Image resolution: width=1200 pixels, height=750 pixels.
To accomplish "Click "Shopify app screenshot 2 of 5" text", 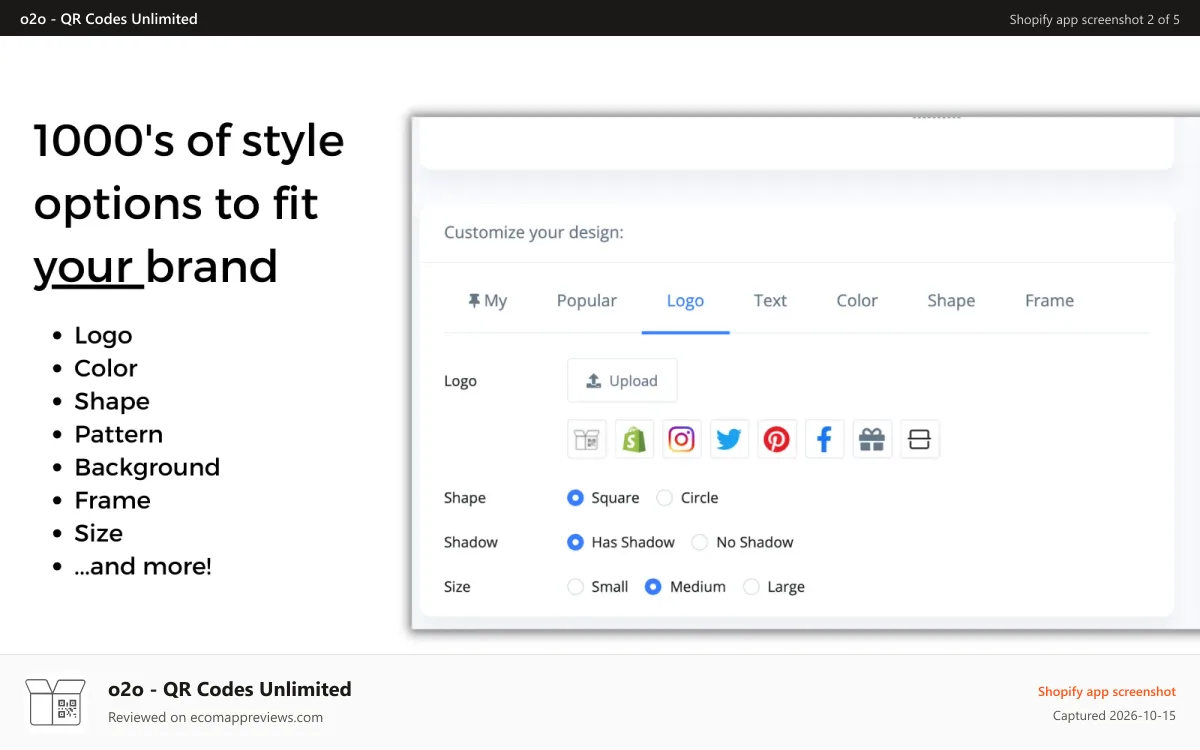I will (1095, 19).
